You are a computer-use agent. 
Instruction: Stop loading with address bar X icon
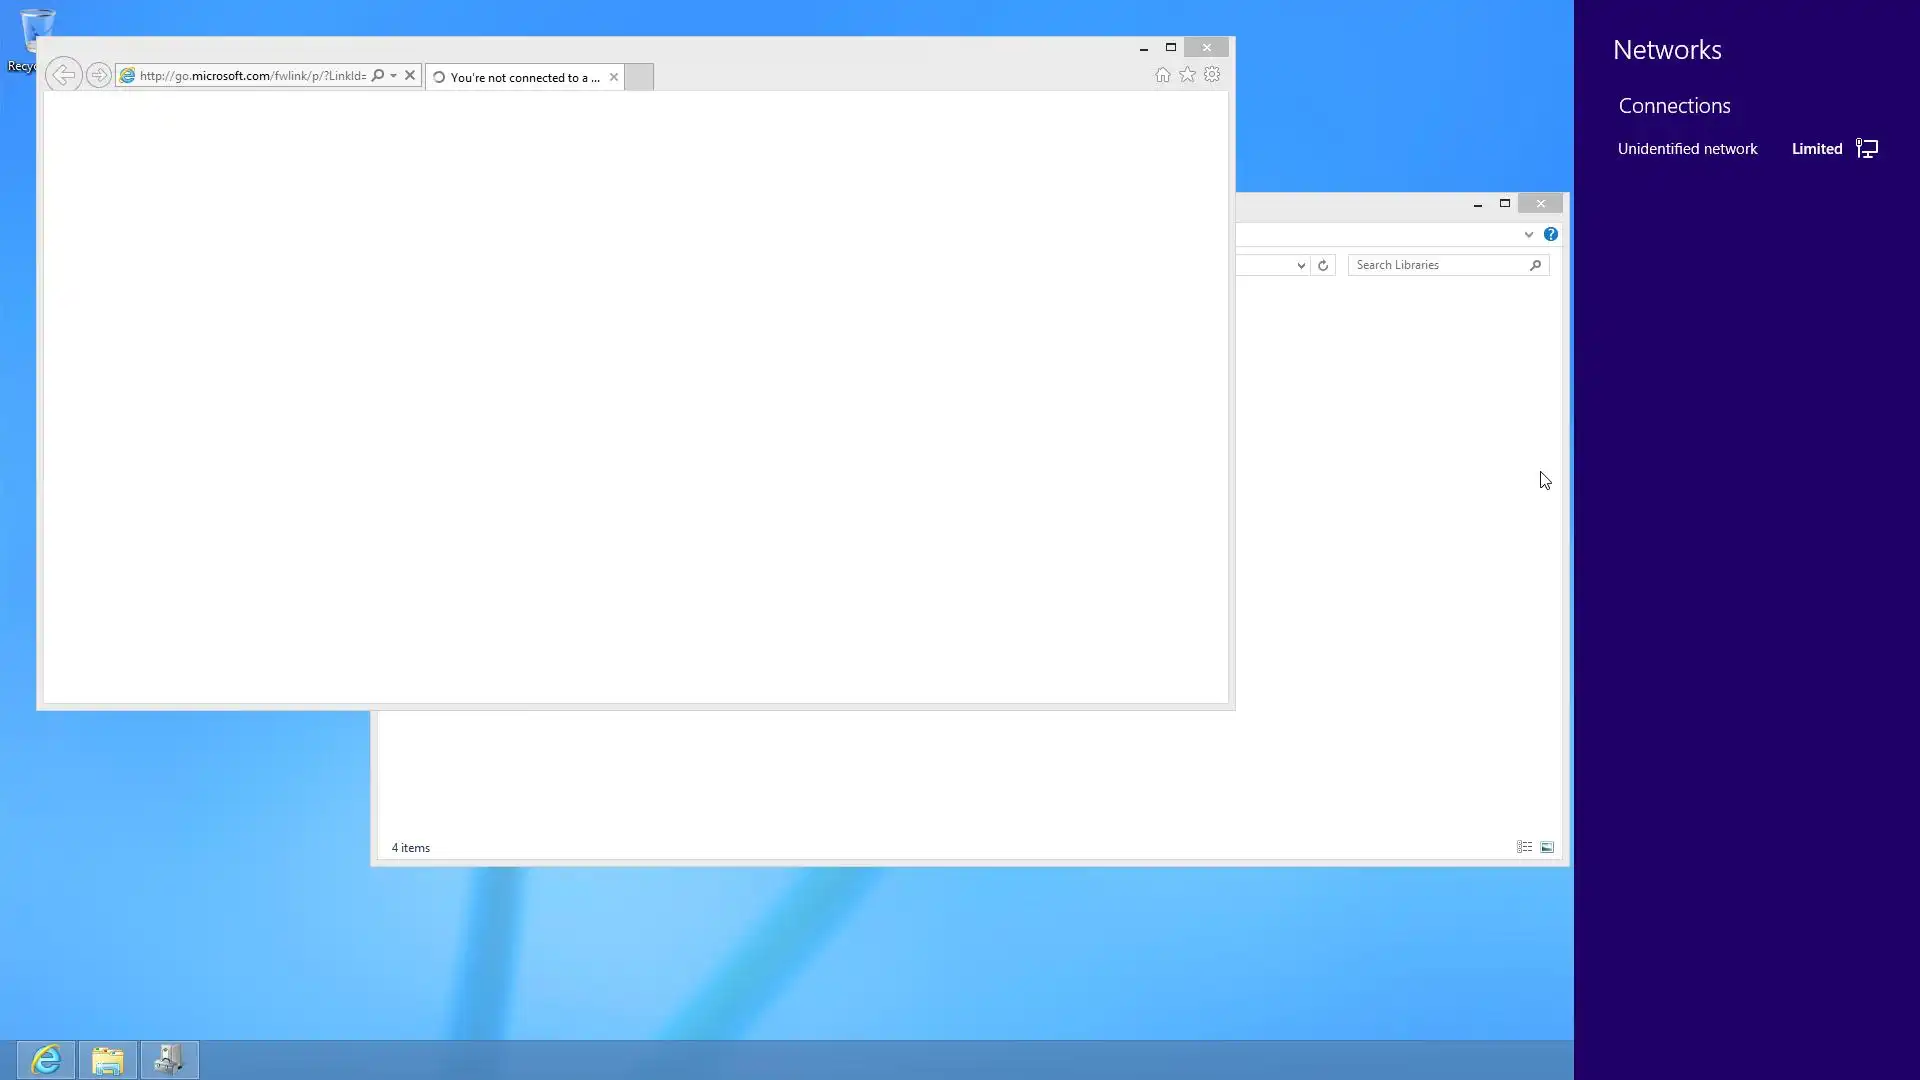point(410,75)
